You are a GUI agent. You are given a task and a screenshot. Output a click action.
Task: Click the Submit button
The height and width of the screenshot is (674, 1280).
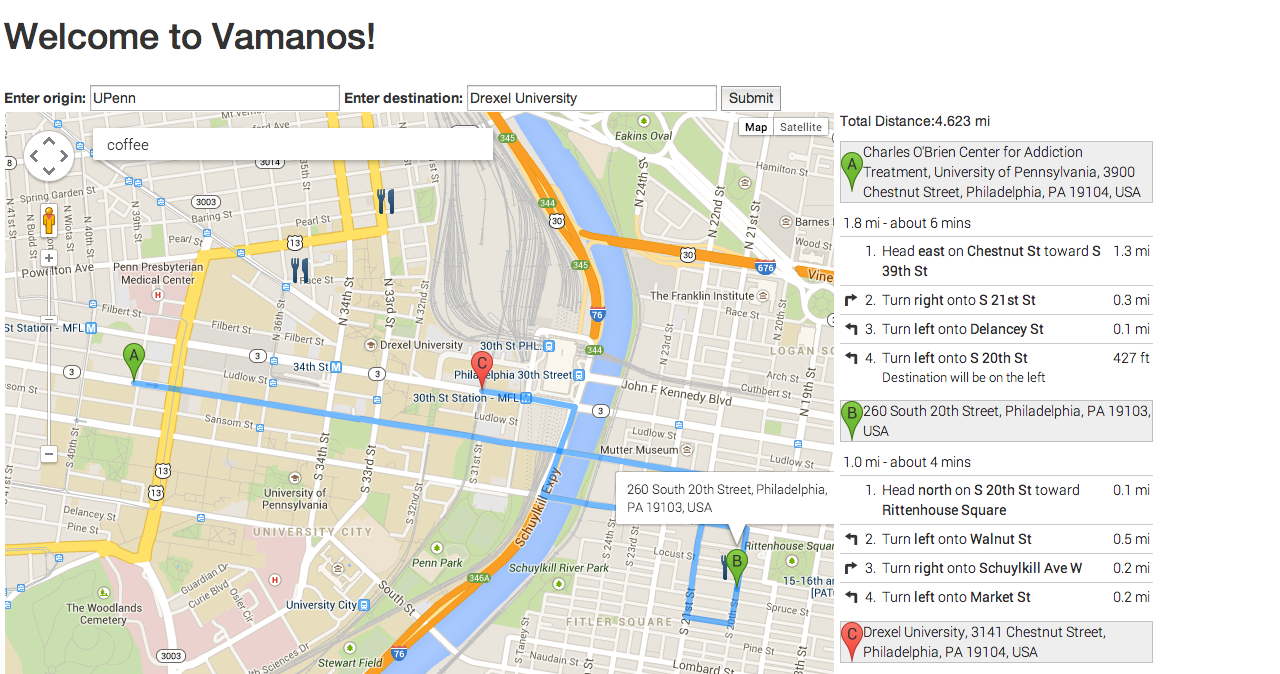(751, 98)
